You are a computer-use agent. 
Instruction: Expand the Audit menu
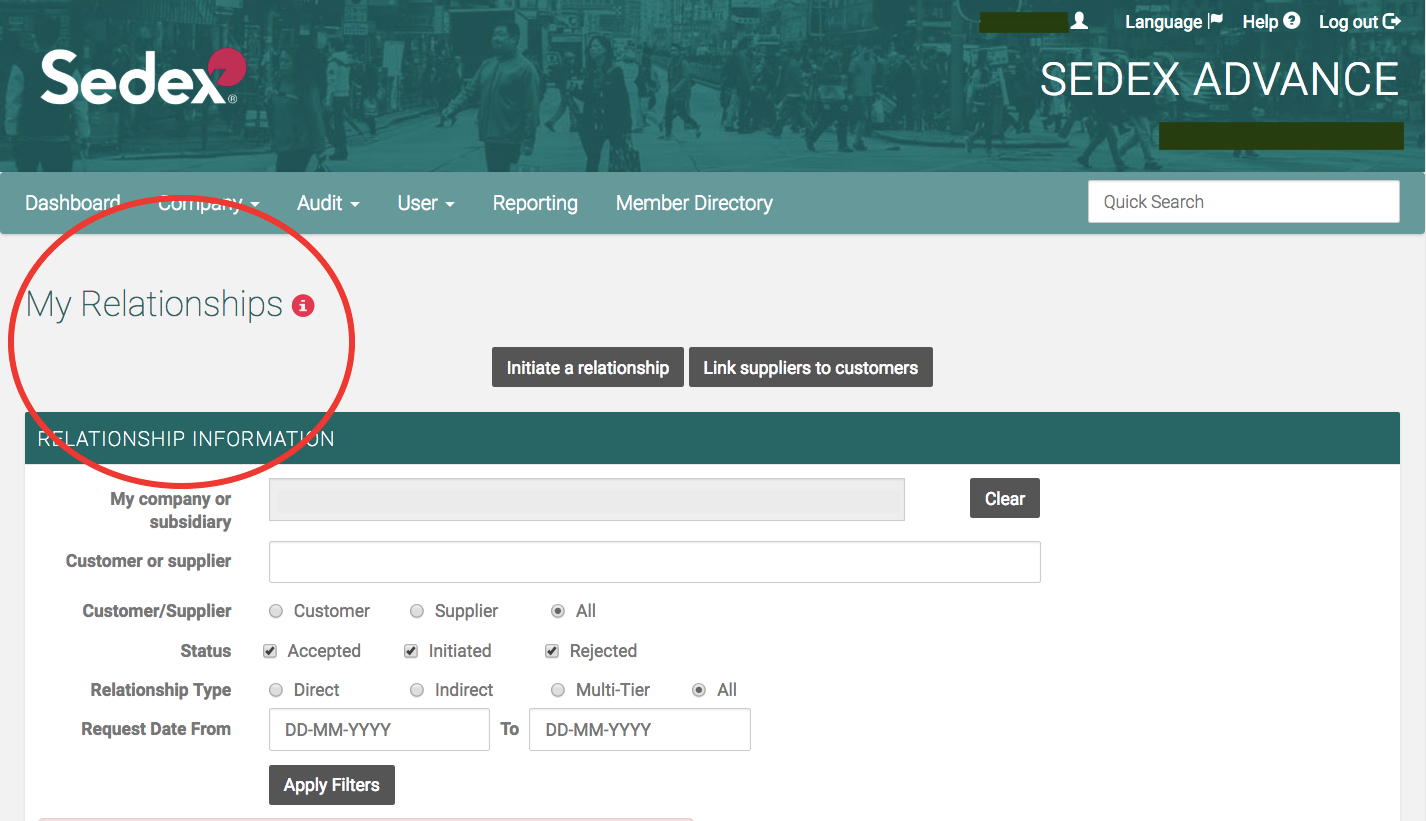click(328, 203)
